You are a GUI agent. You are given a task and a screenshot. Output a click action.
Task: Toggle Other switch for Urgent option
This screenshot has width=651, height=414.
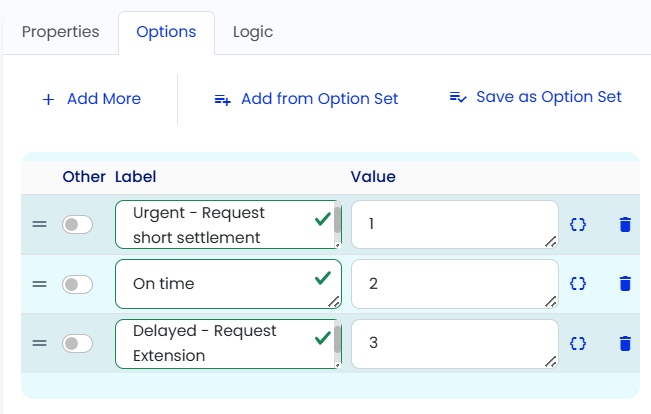pos(77,225)
